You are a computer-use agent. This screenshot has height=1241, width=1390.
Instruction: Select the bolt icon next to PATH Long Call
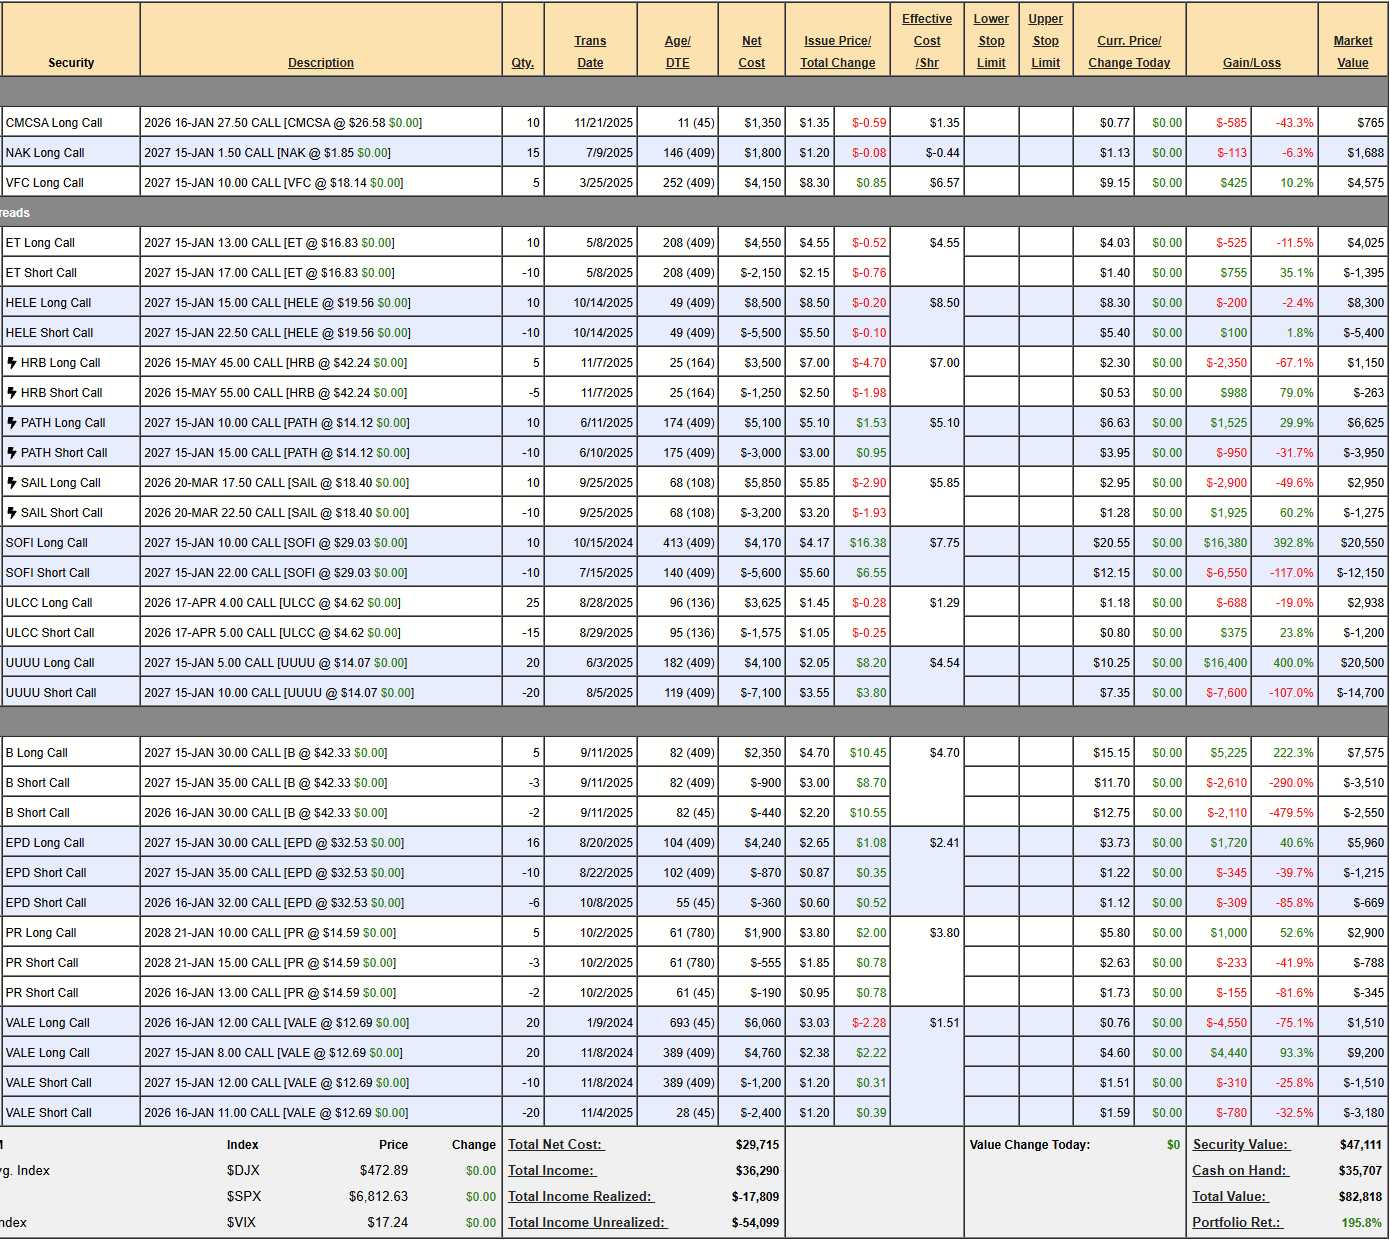click(x=12, y=423)
